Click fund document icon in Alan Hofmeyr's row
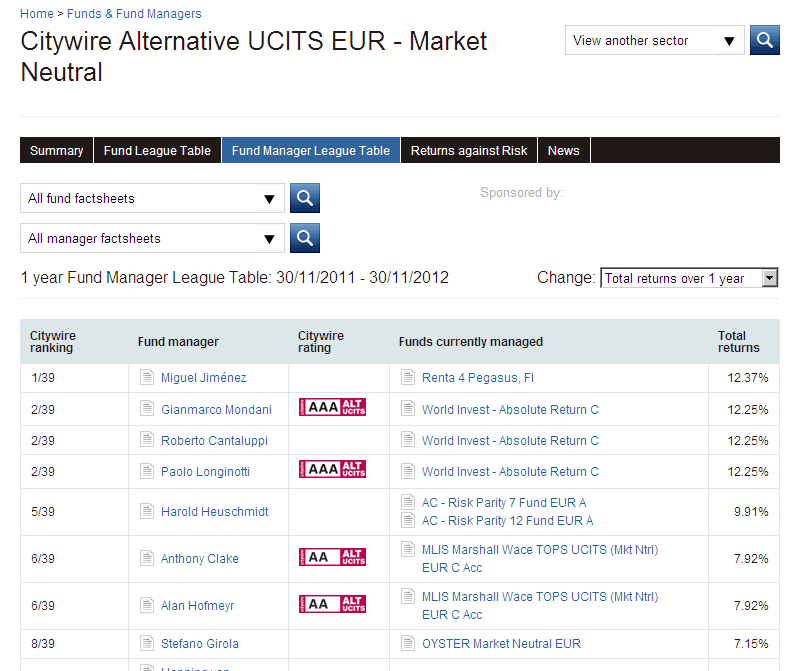The width and height of the screenshot is (791, 671). [x=408, y=596]
